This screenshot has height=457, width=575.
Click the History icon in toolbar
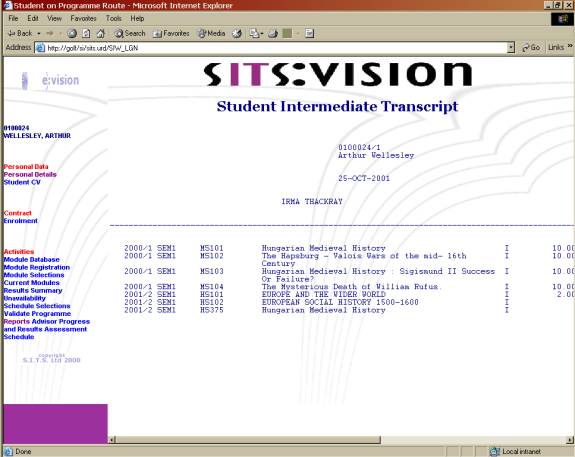click(x=237, y=33)
